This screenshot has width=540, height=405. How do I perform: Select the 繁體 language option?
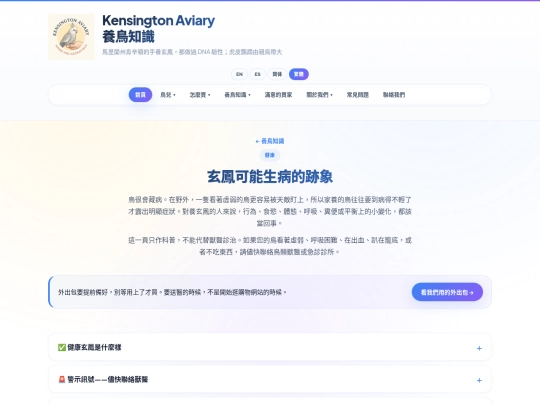point(299,74)
